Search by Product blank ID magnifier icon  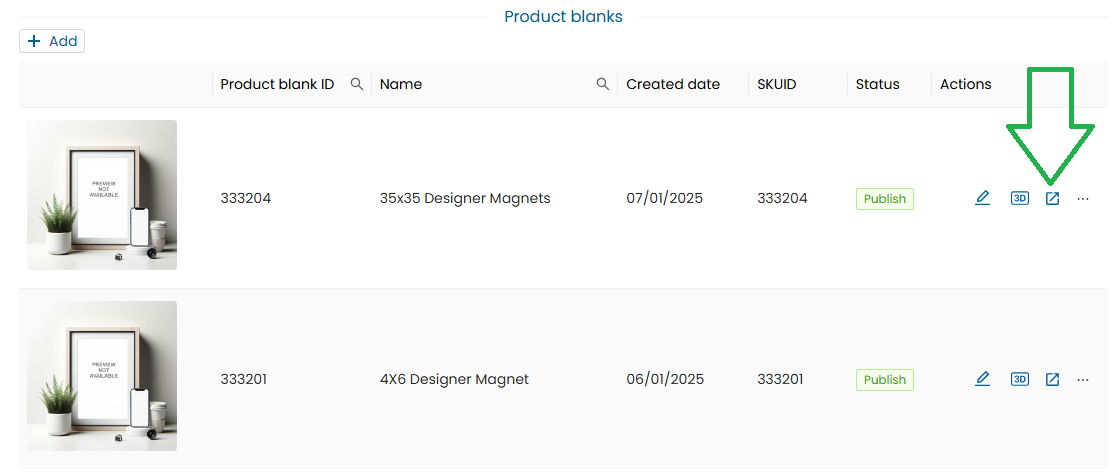pyautogui.click(x=356, y=84)
